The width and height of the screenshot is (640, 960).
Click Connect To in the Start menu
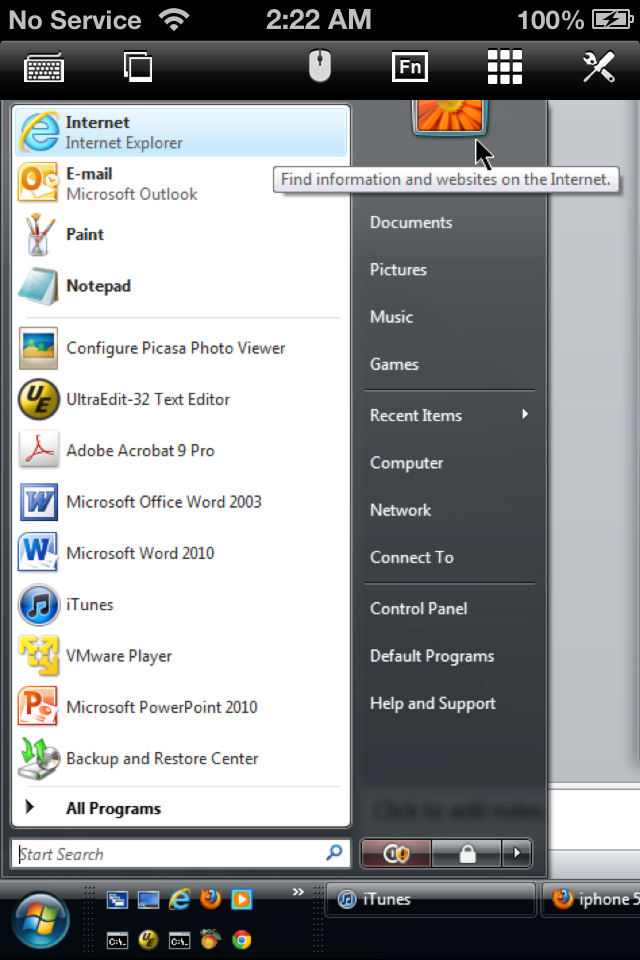click(x=412, y=557)
